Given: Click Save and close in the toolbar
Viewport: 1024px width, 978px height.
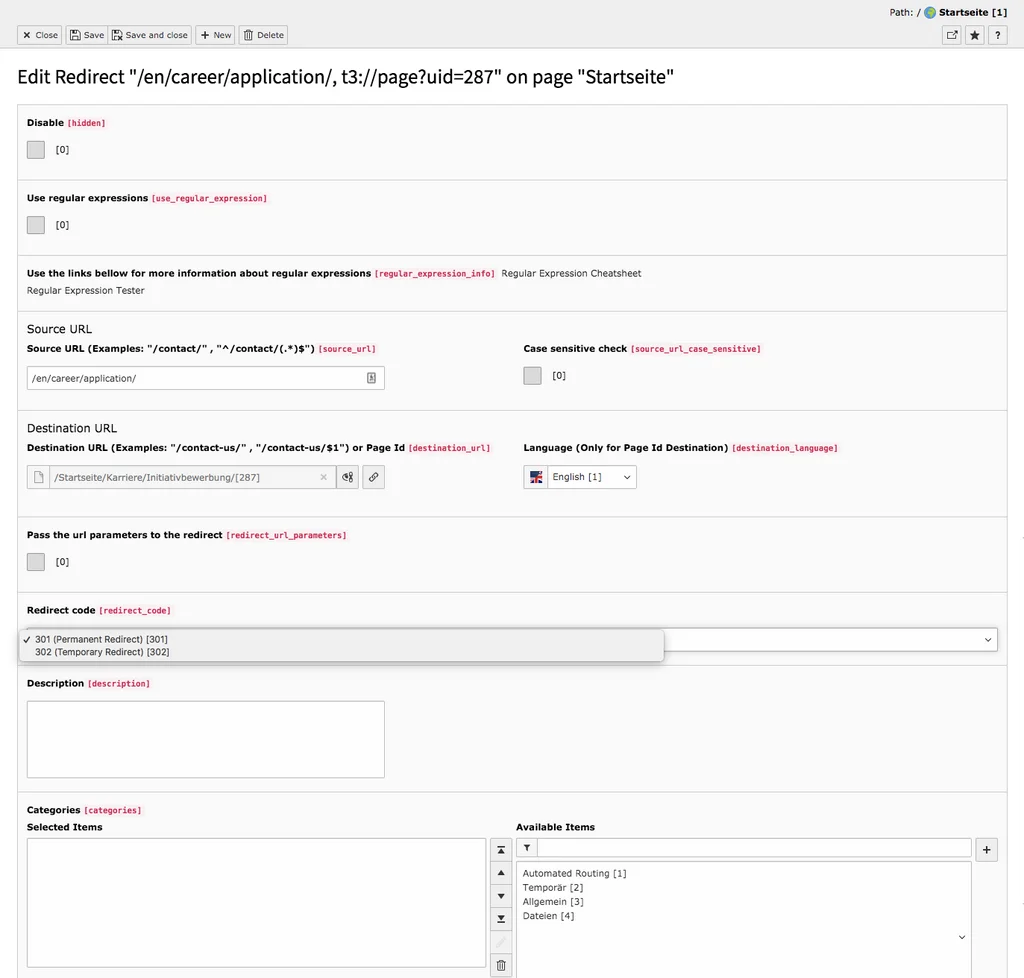Looking at the screenshot, I should (x=149, y=35).
